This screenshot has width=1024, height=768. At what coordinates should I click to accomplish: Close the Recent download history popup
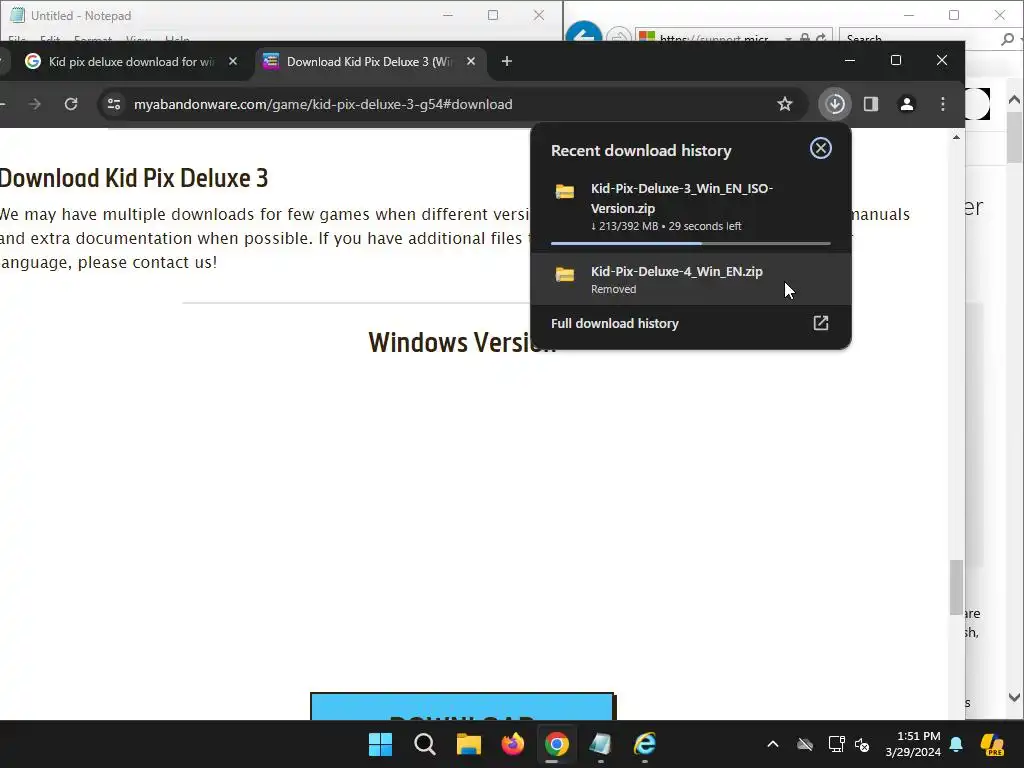(820, 148)
